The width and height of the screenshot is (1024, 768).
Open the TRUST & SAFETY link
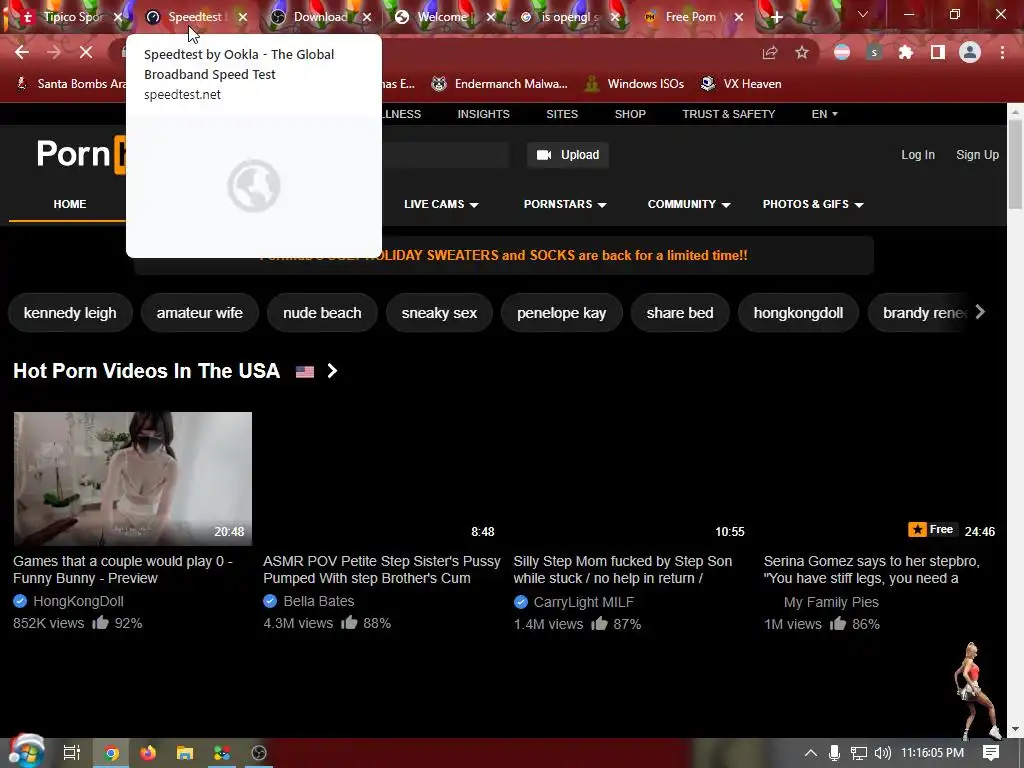point(729,114)
